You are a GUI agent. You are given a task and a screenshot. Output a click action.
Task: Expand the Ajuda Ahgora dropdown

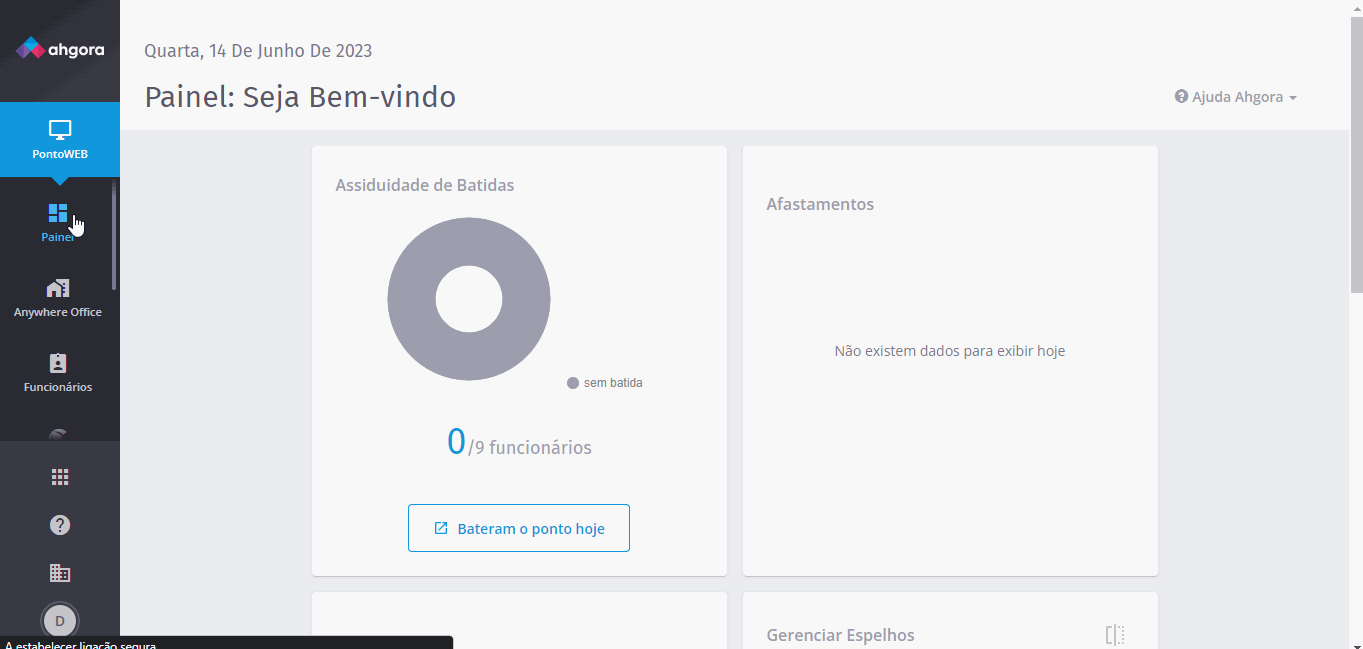click(1235, 96)
